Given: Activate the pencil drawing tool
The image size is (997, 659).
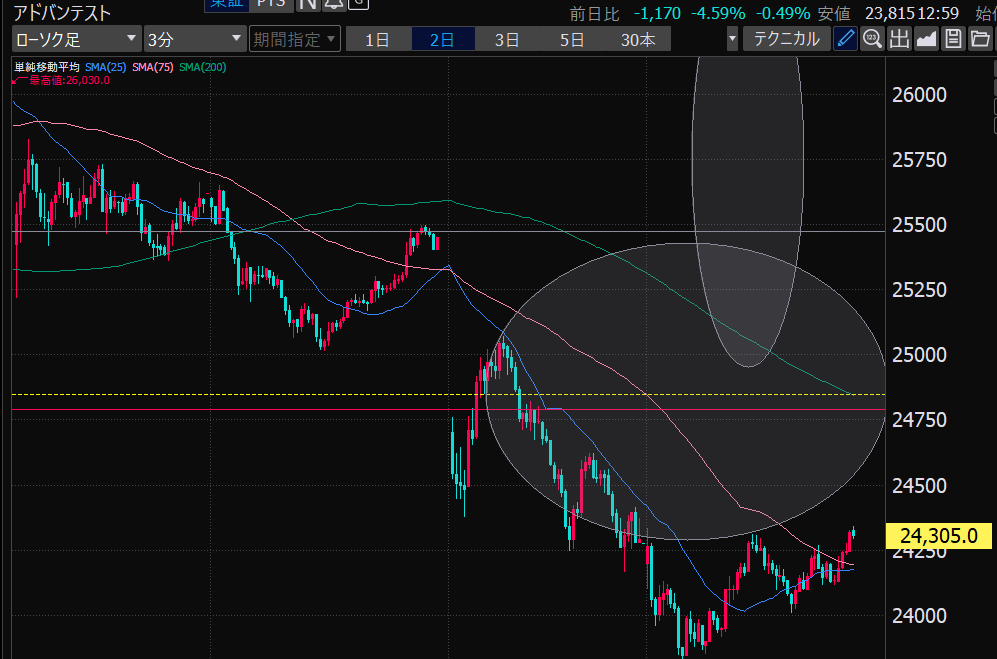Looking at the screenshot, I should (846, 39).
